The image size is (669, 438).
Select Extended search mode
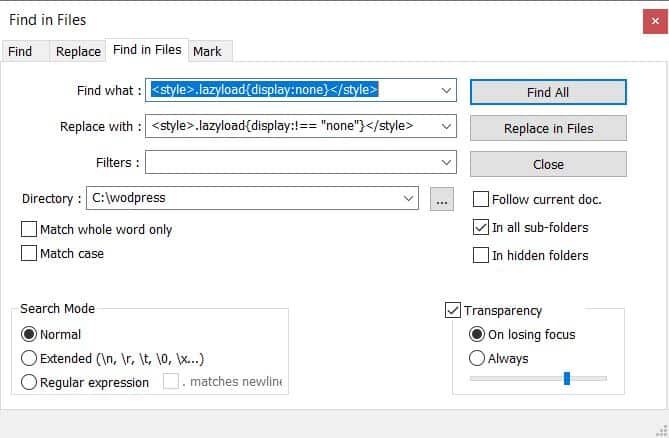tap(29, 358)
